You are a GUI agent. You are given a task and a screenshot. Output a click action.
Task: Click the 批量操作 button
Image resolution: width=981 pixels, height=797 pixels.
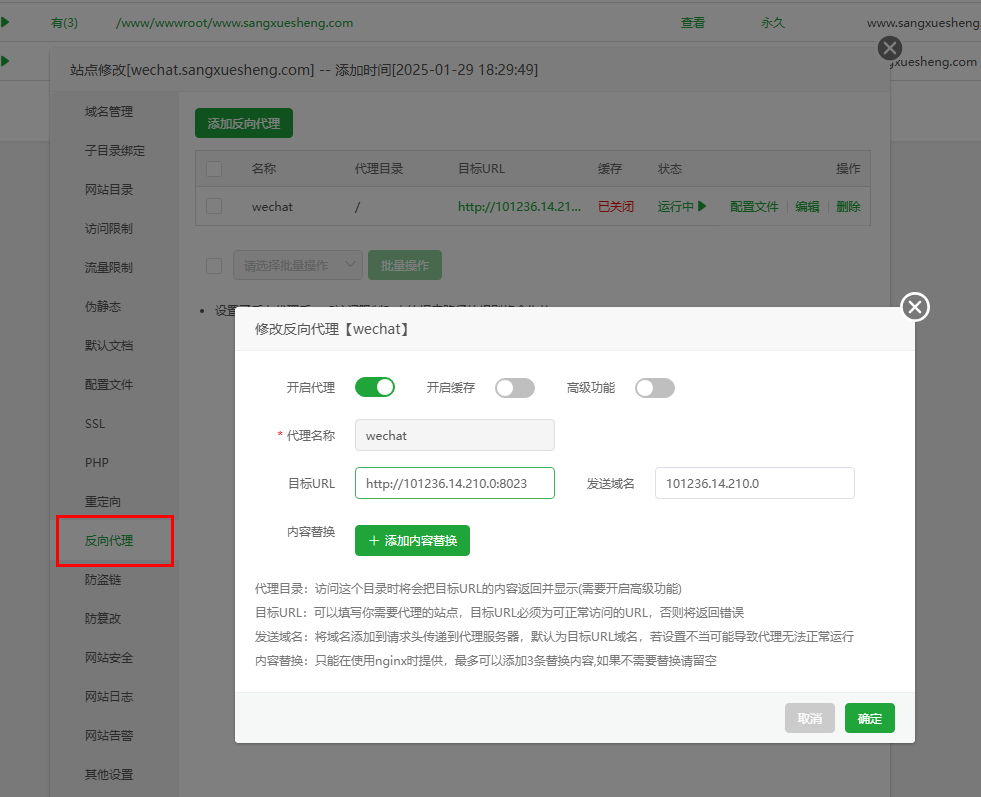point(405,265)
